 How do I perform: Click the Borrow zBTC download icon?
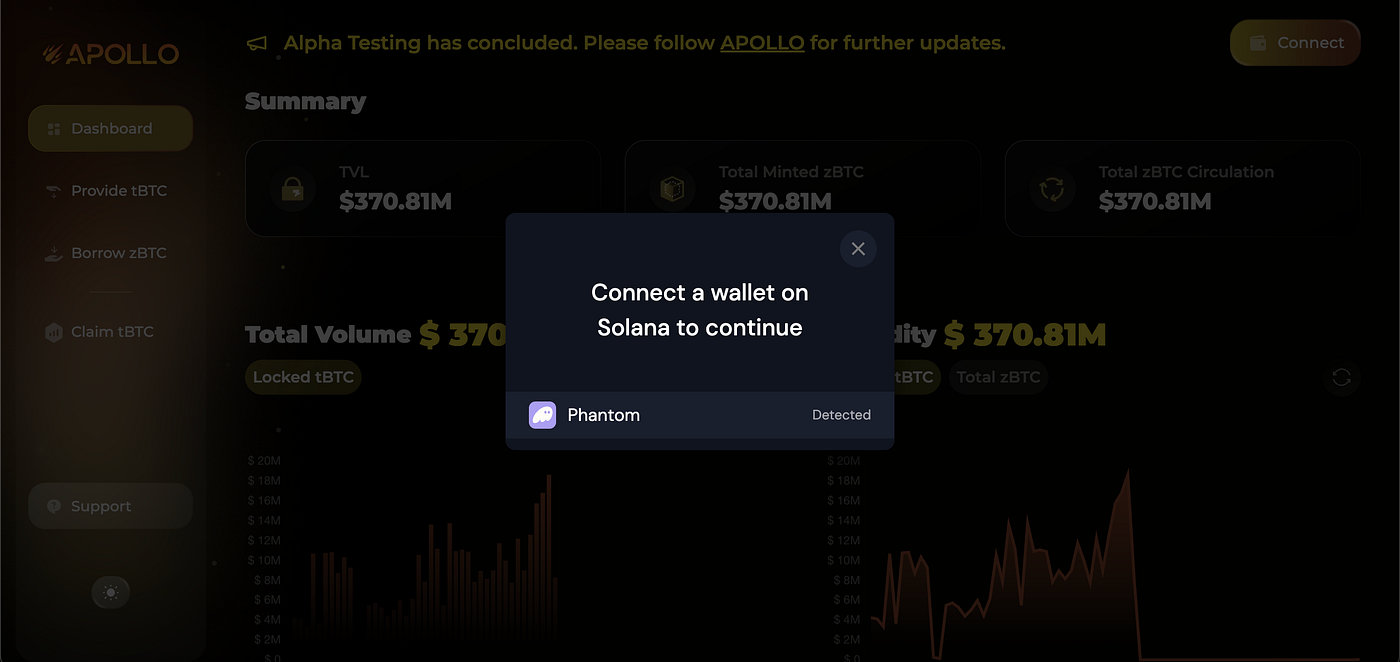(x=52, y=253)
